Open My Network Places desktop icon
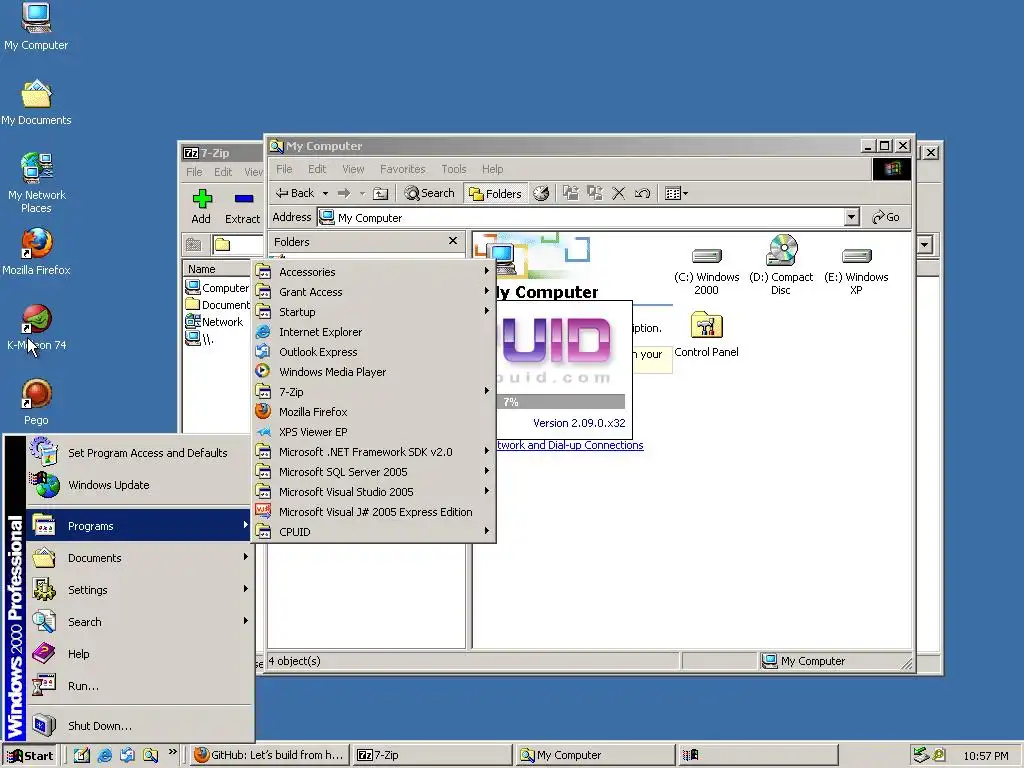This screenshot has width=1024, height=768. 37,183
